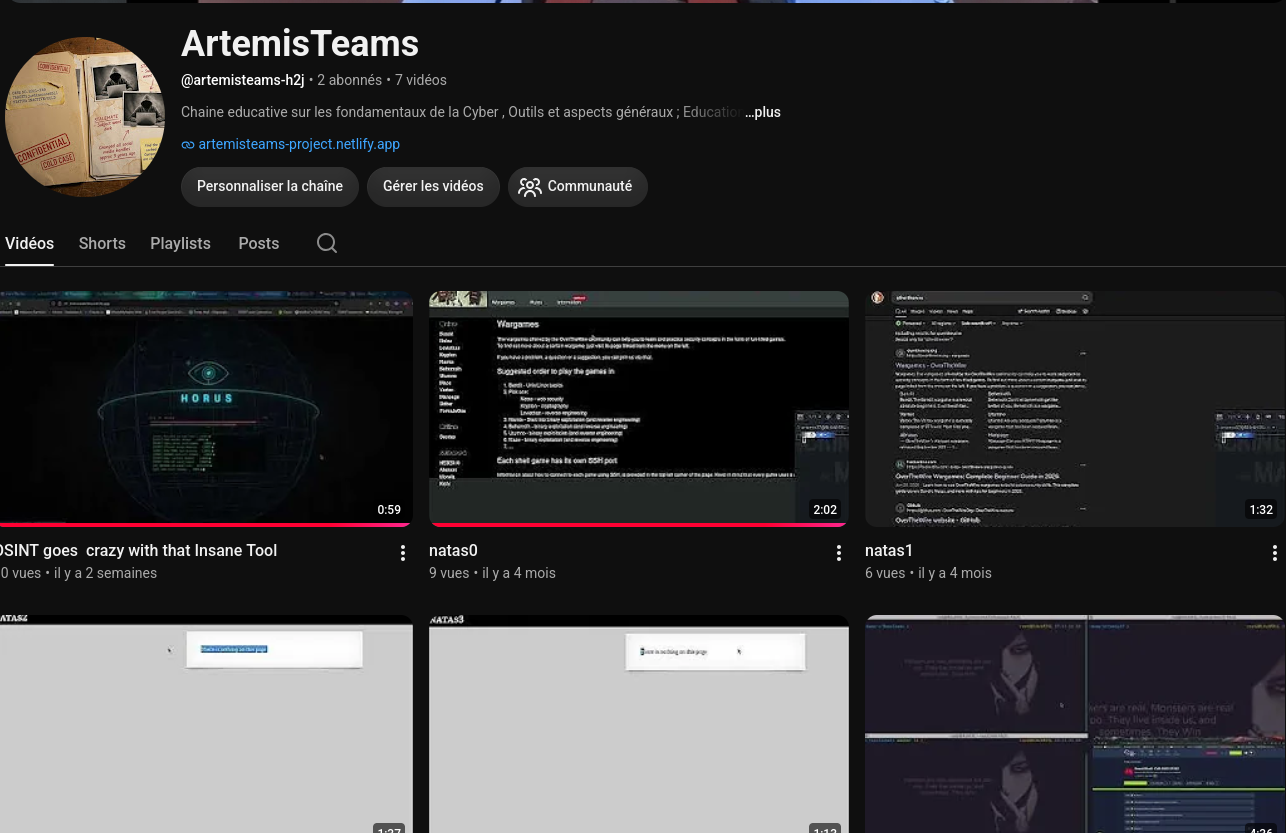Click the @artemisteams-h2j channel handle
Image resolution: width=1286 pixels, height=833 pixels.
(x=242, y=80)
